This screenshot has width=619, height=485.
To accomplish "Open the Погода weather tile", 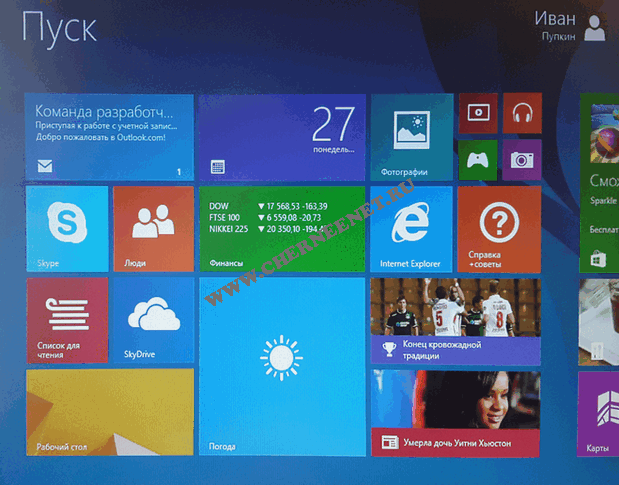I will coord(281,366).
